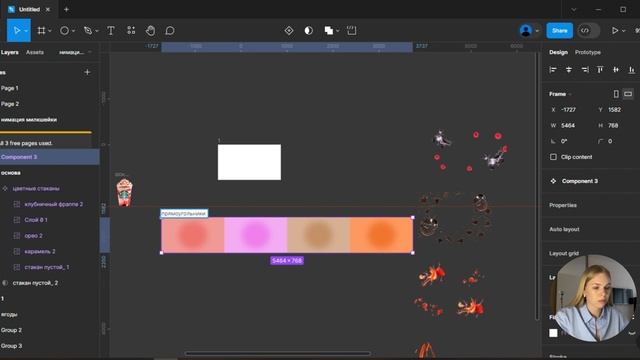
Task: Select the Hand tool
Action: point(150,31)
